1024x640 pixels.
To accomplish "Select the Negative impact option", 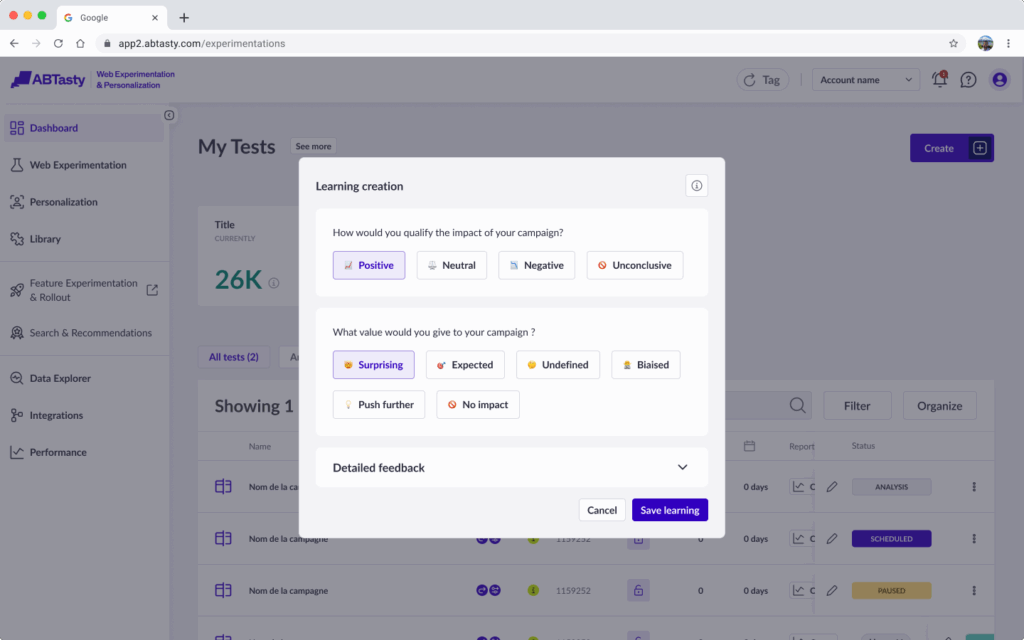I will [x=536, y=265].
